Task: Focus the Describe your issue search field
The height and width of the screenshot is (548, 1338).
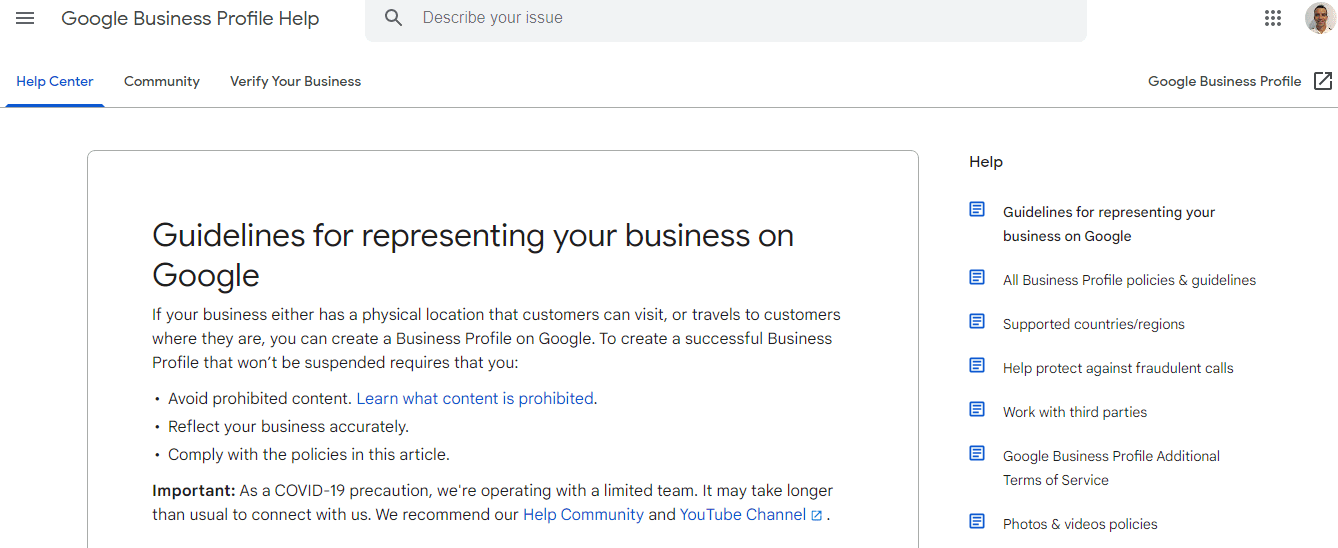Action: [725, 18]
